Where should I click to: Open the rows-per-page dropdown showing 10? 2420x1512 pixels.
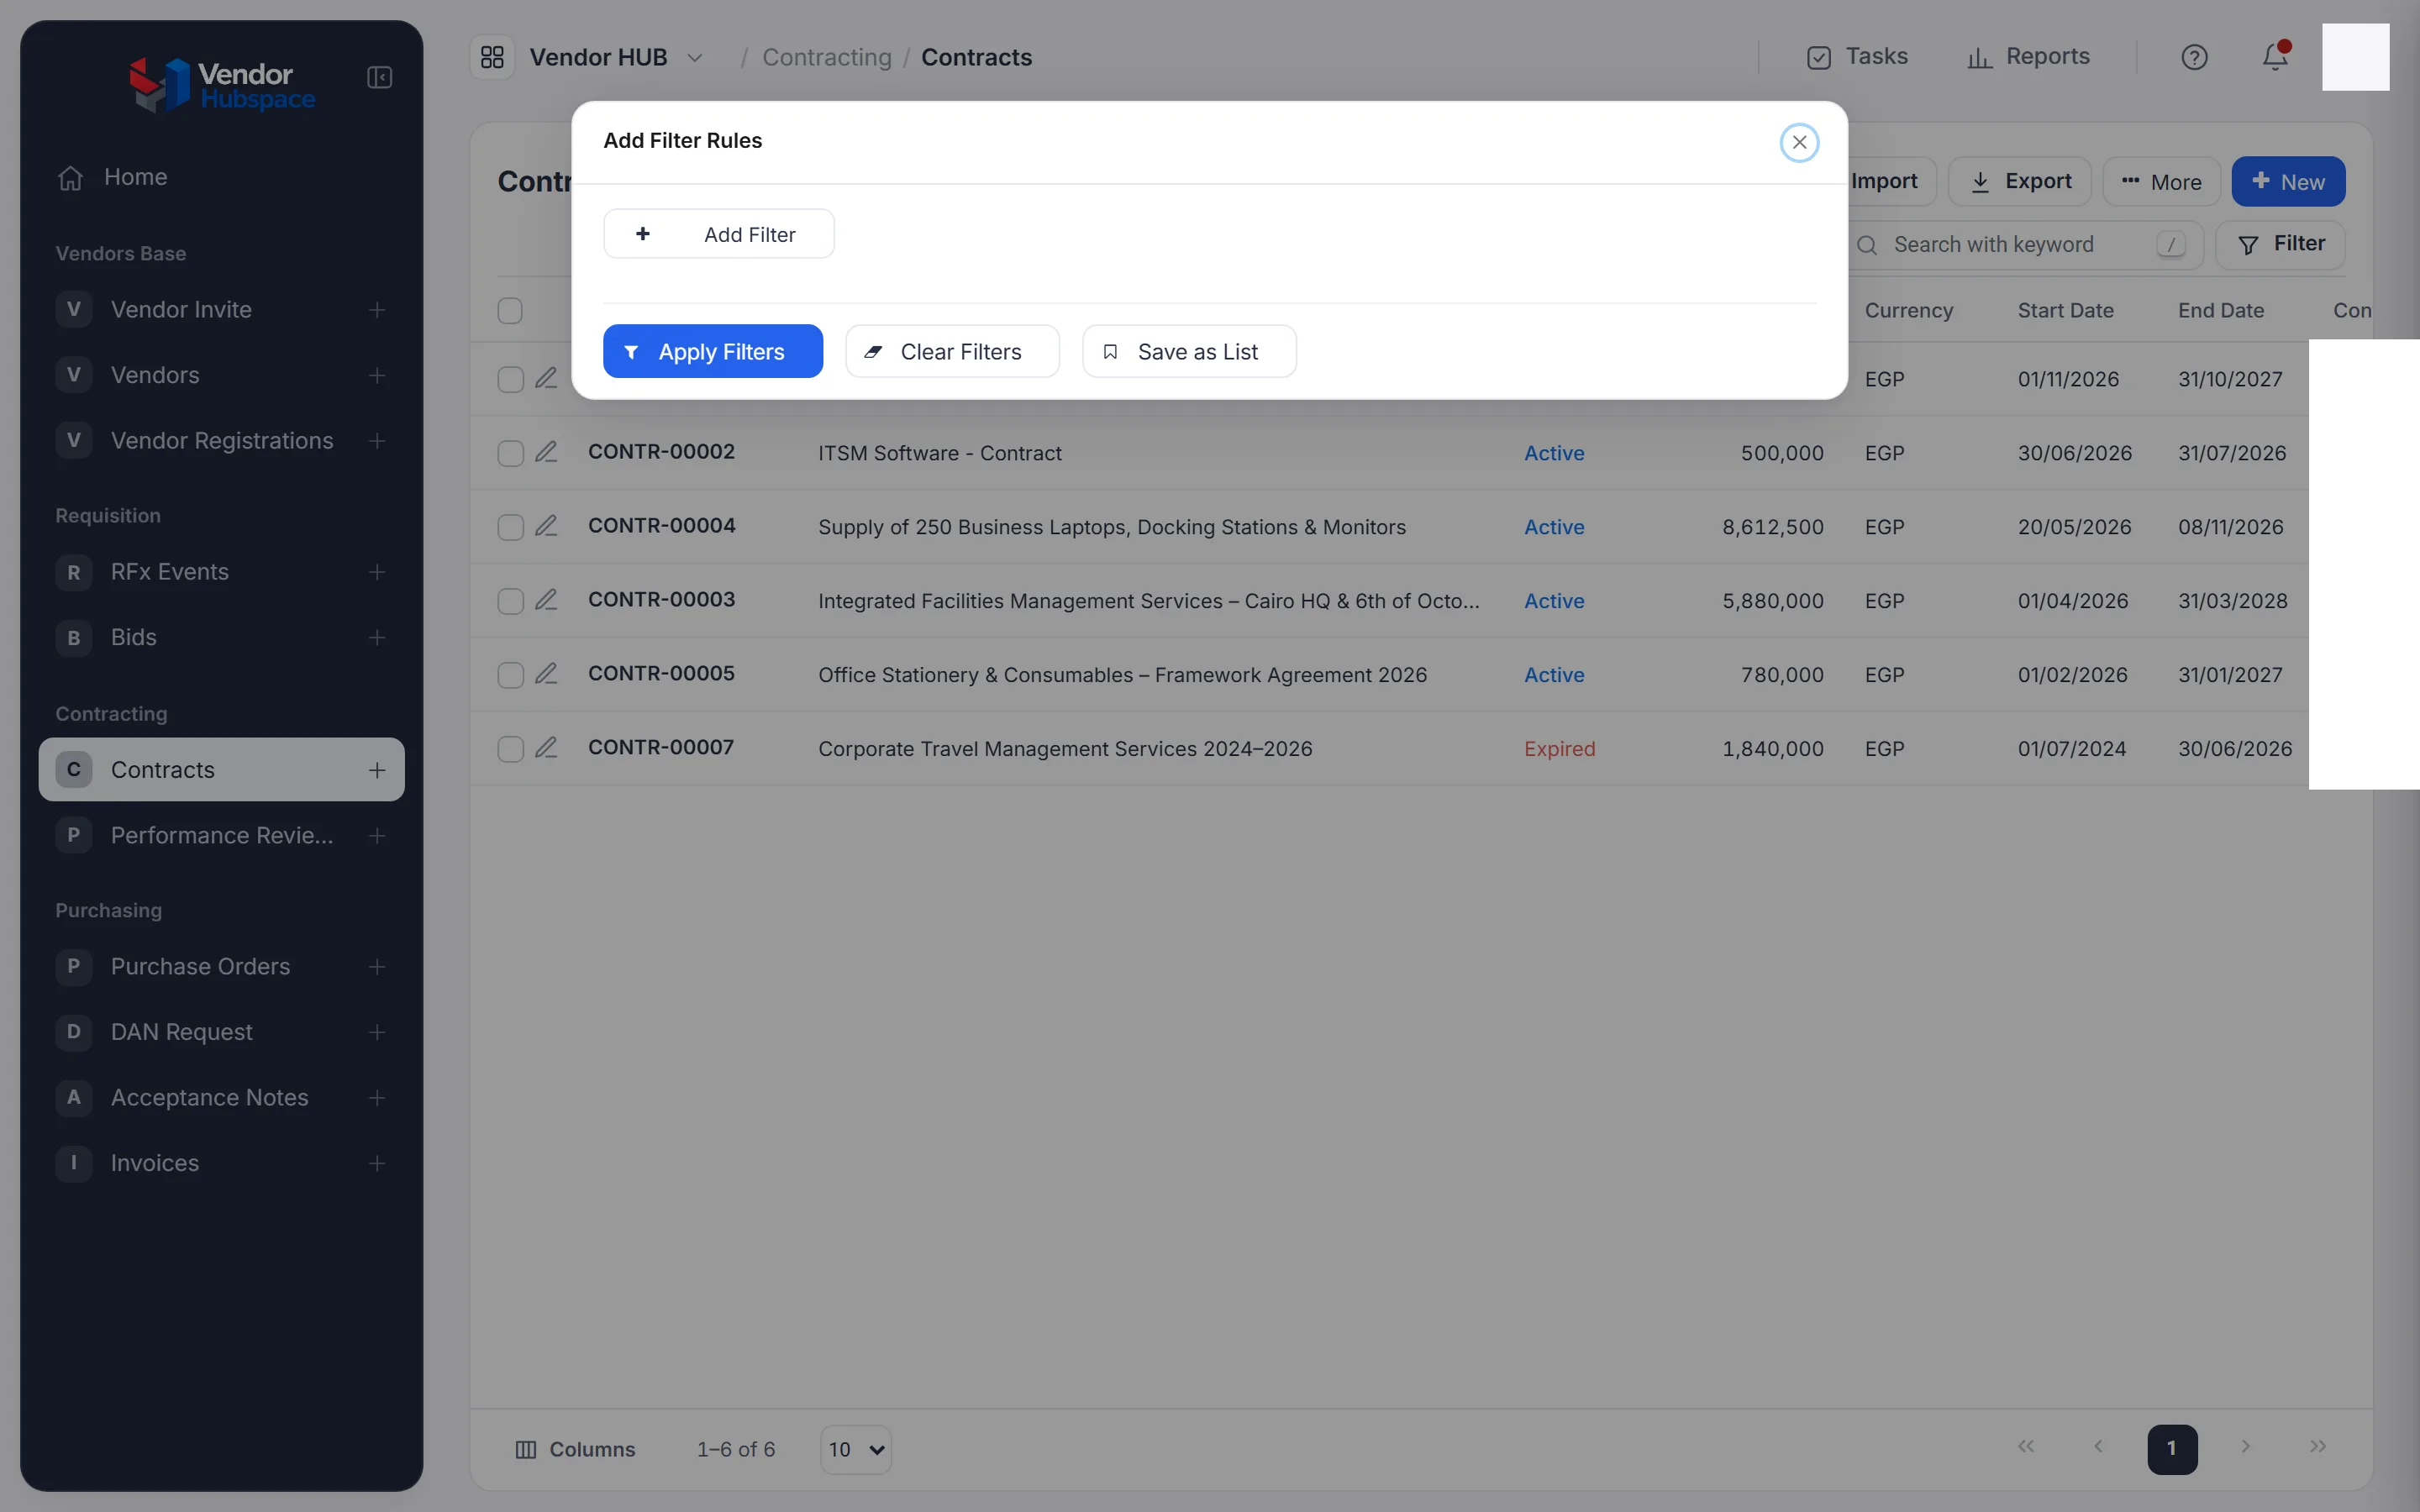tap(856, 1449)
